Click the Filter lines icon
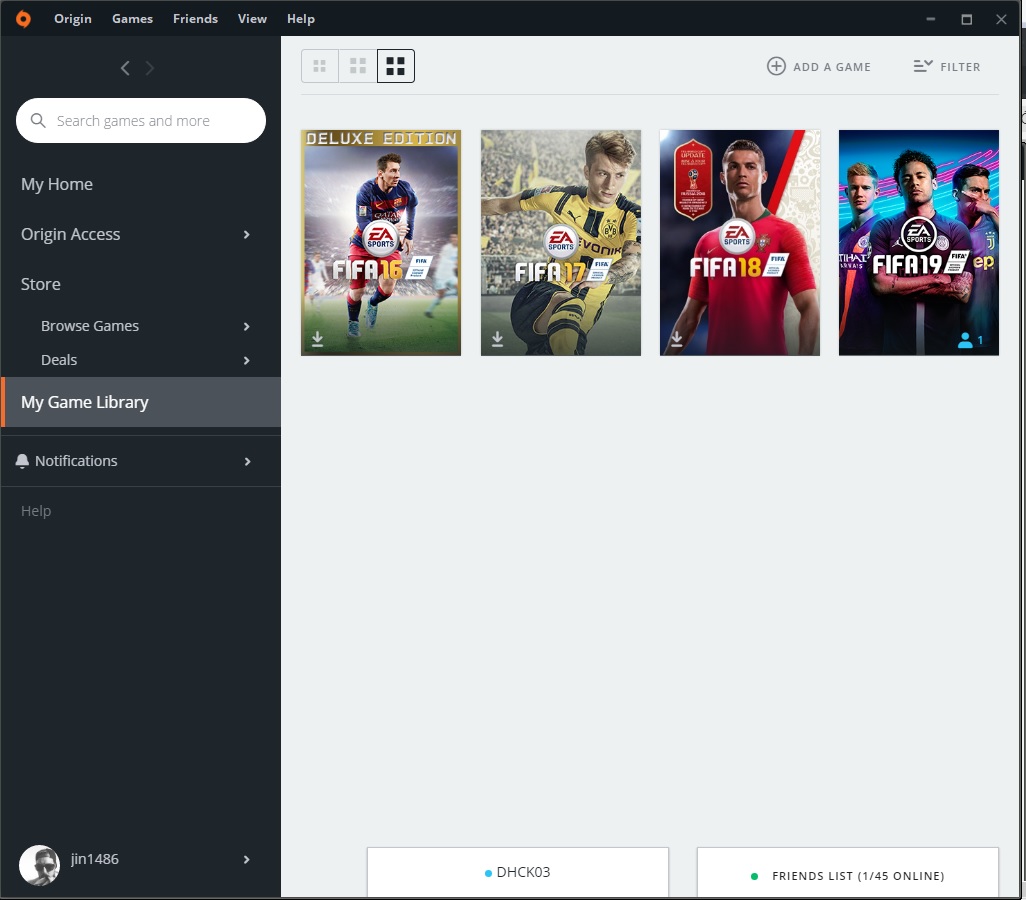 [x=923, y=66]
